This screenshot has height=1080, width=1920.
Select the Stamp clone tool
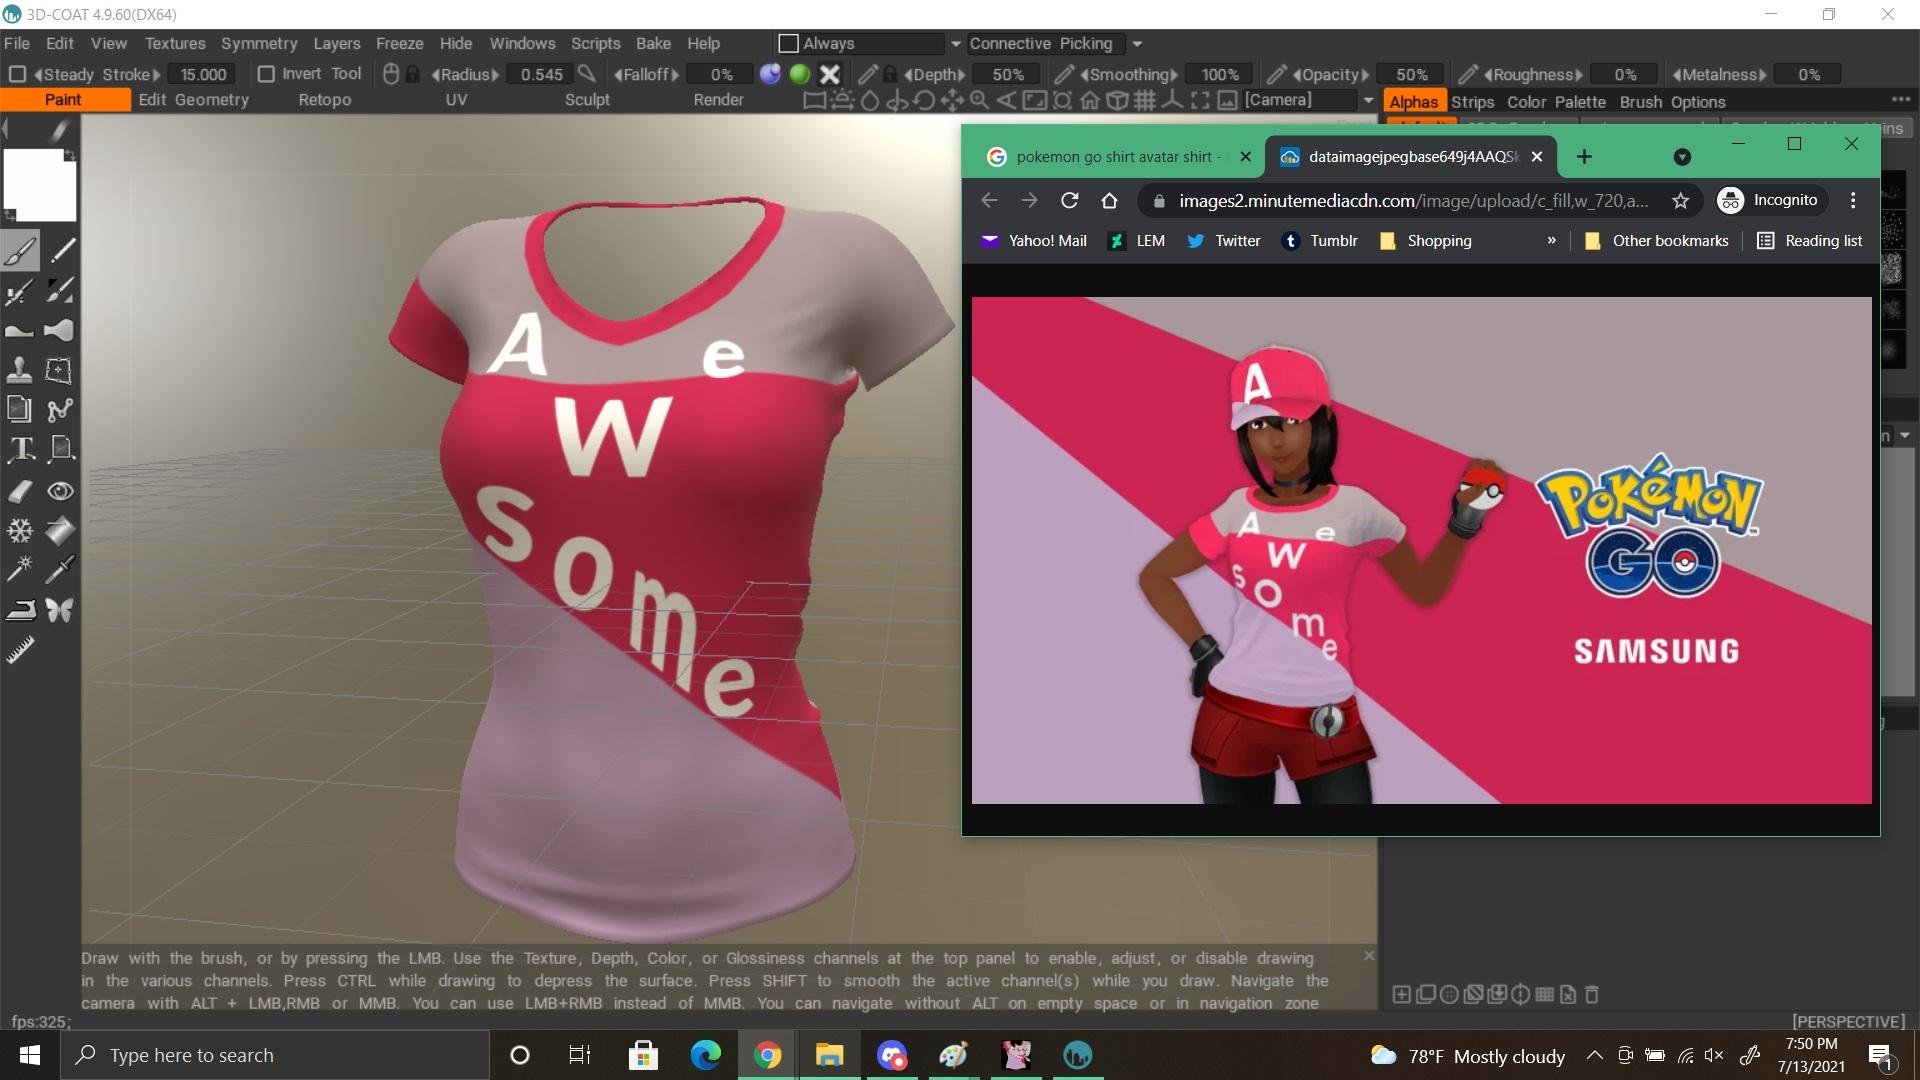(20, 371)
